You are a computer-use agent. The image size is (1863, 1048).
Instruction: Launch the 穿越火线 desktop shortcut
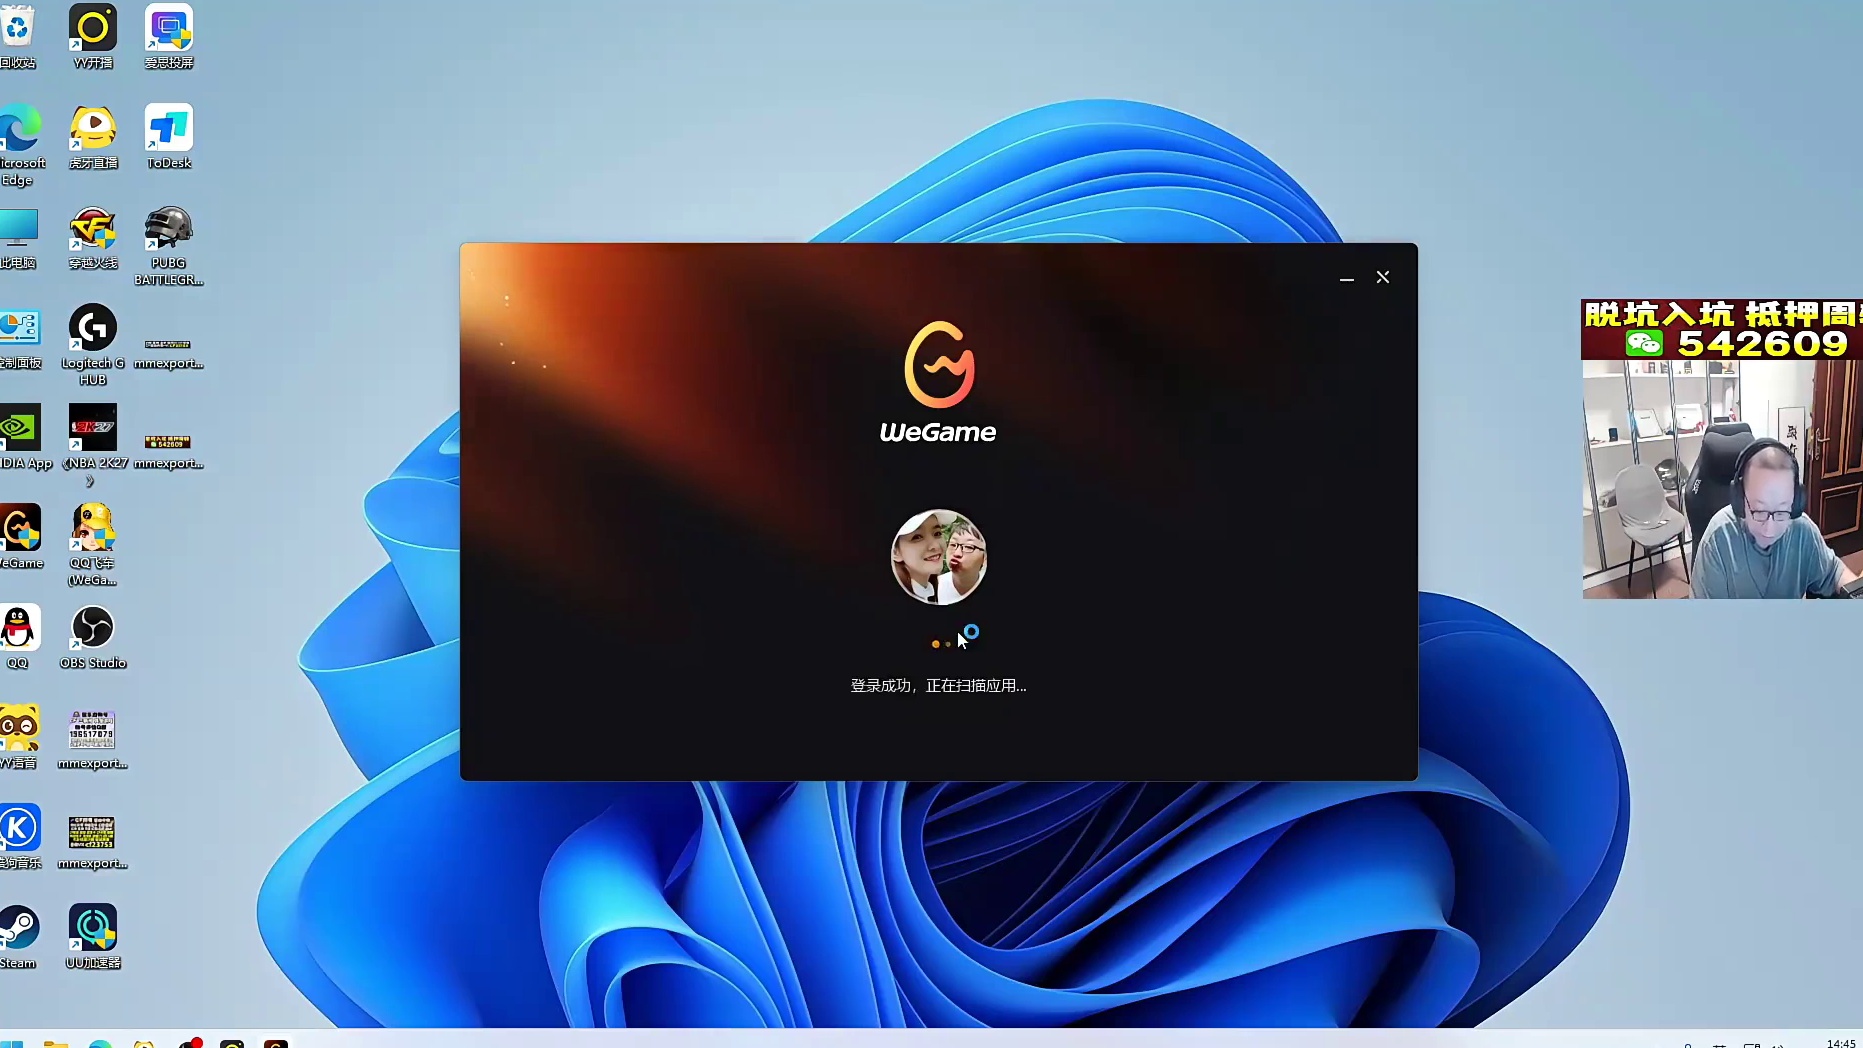click(93, 238)
